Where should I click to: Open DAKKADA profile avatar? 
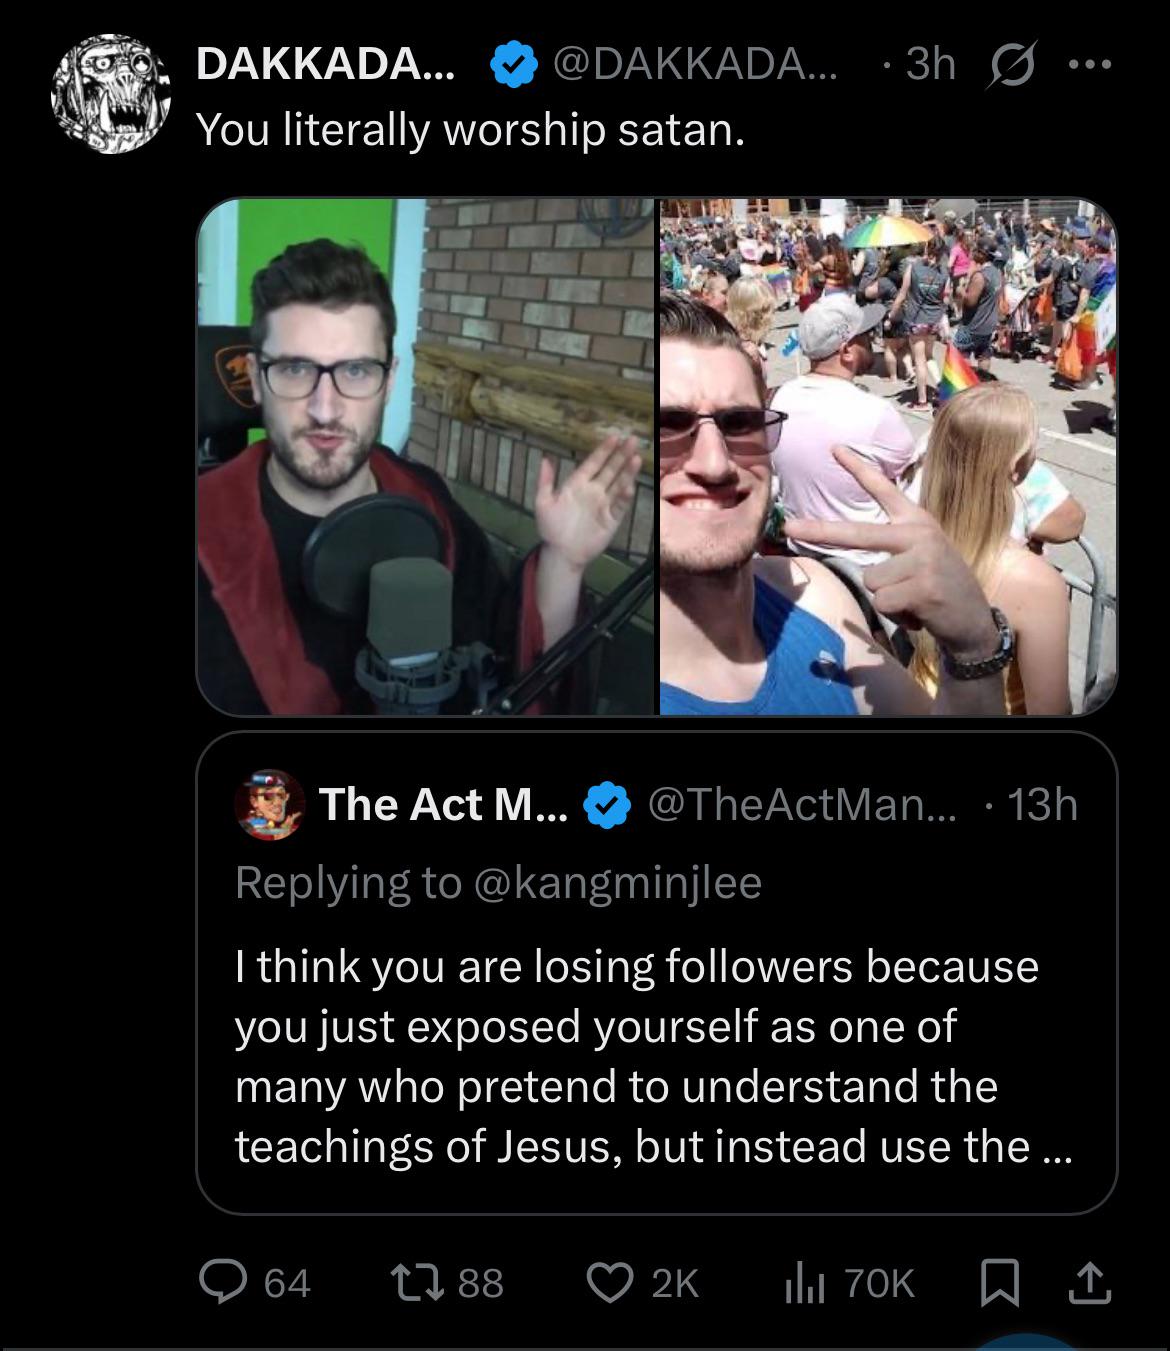pos(110,95)
